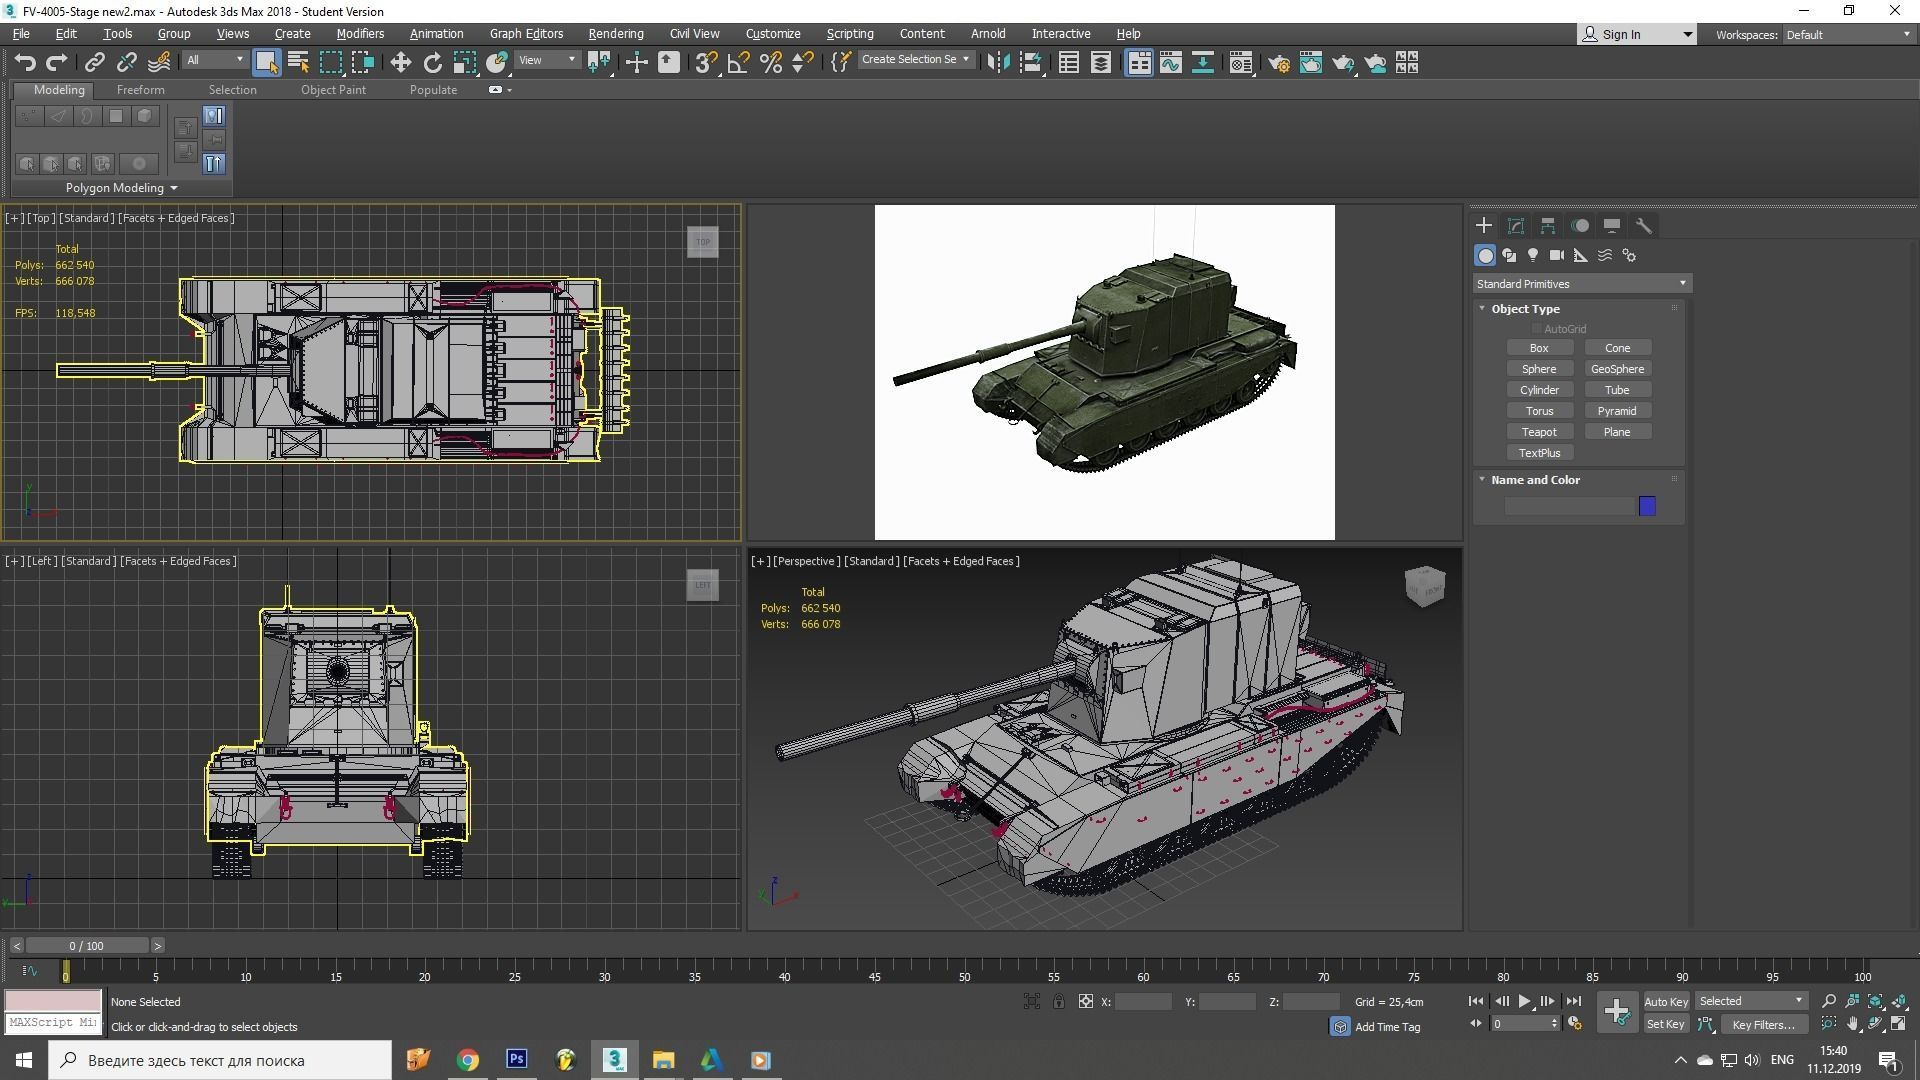Expand the Polygon Modeling panel
Screen dimensions: 1920x1080
coord(121,188)
